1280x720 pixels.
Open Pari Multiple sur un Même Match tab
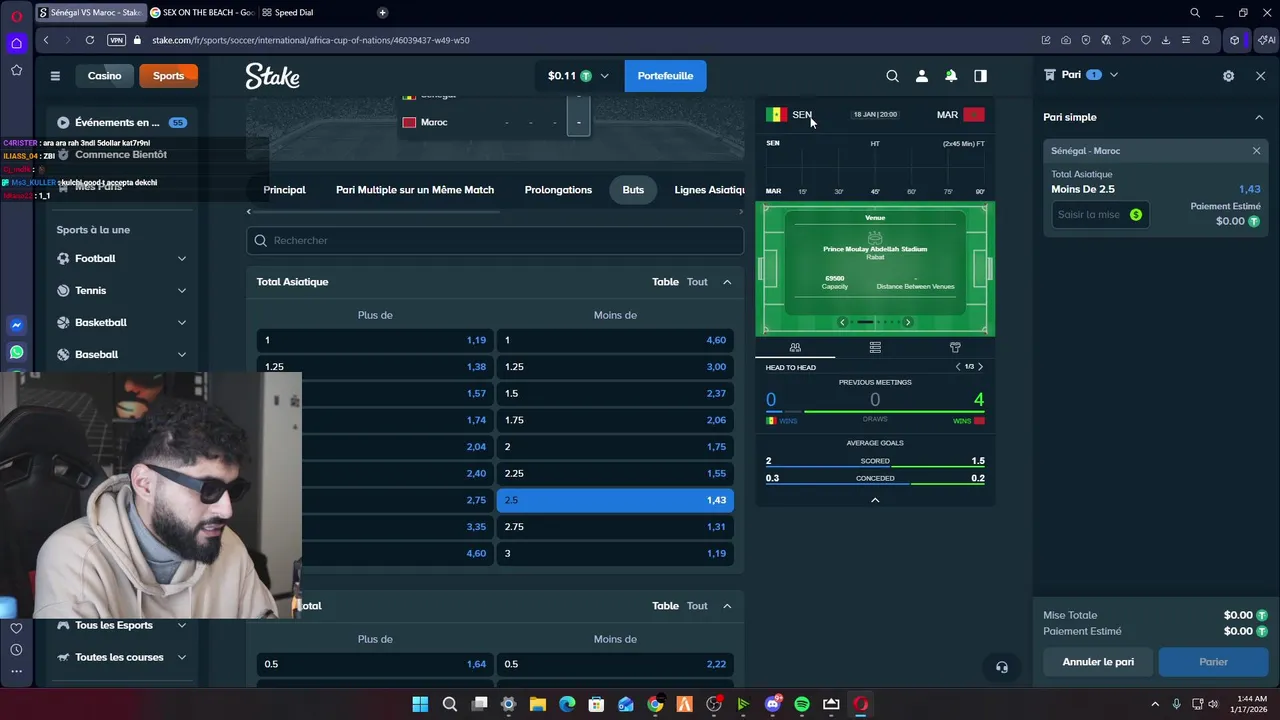[415, 190]
